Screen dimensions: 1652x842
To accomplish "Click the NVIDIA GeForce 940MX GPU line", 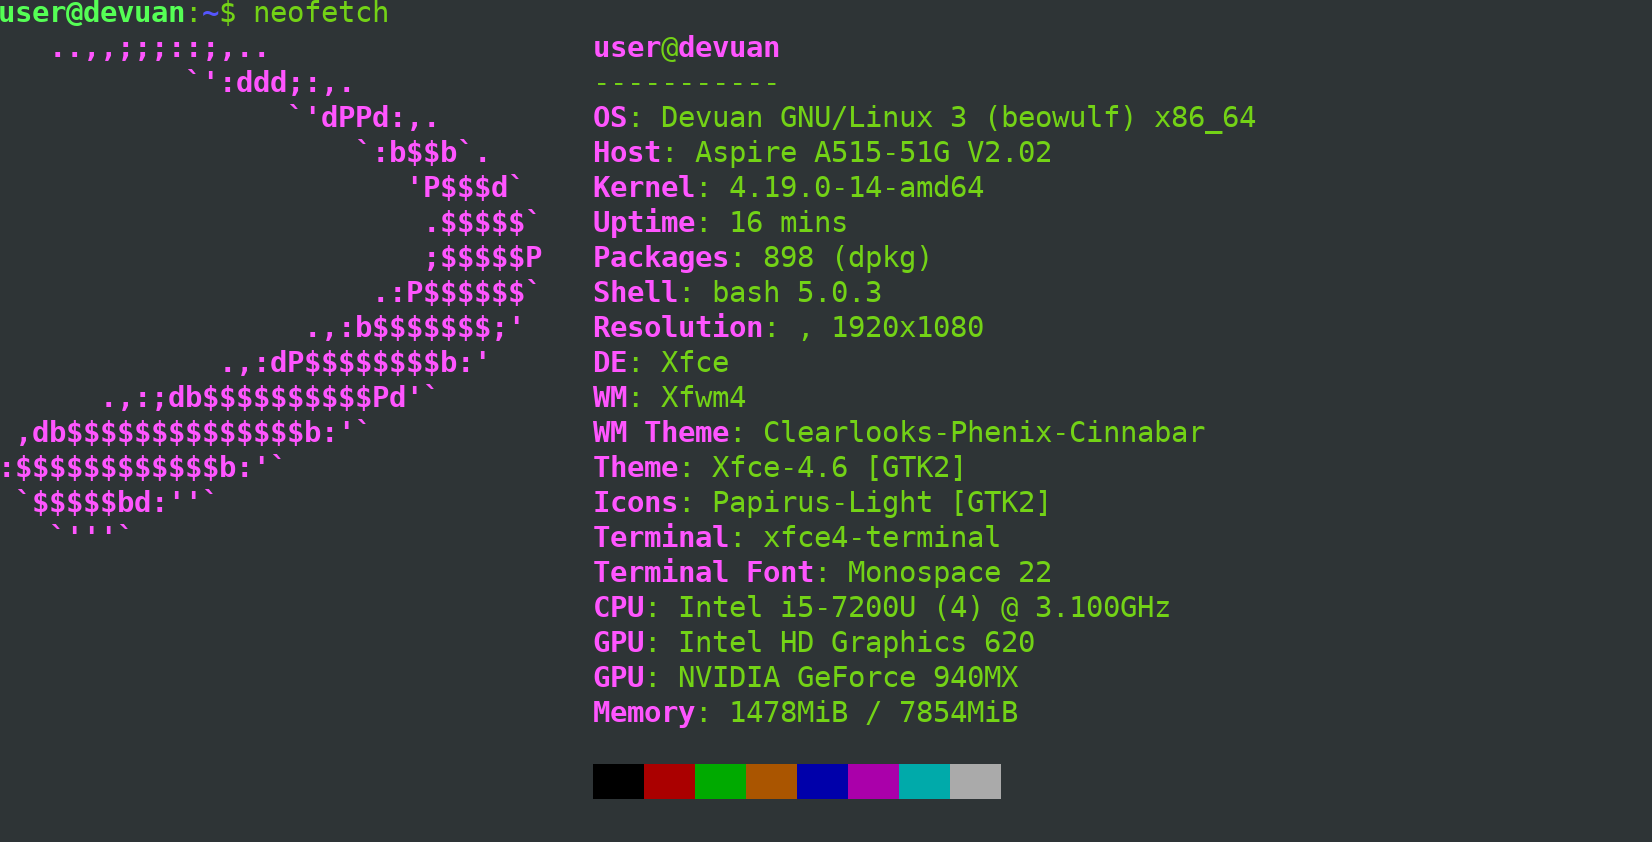I will (x=847, y=678).
